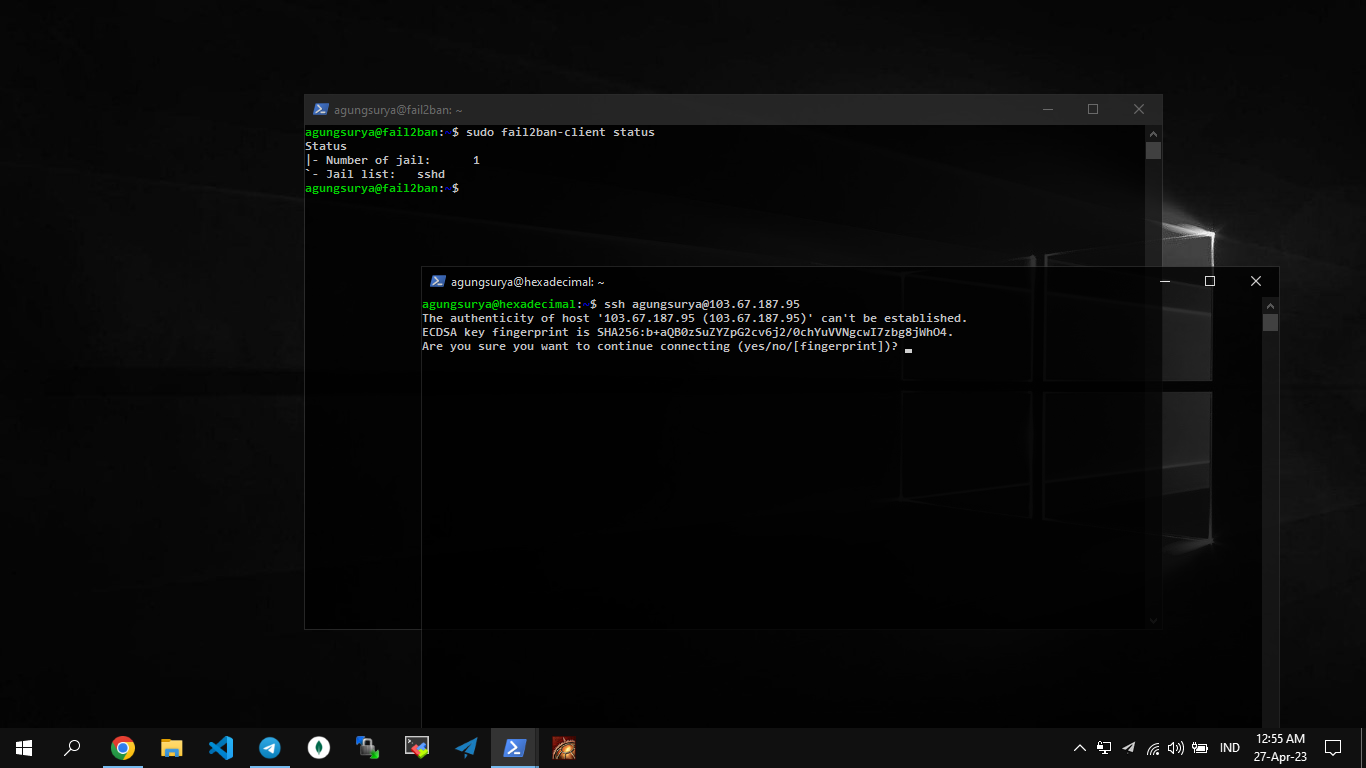The width and height of the screenshot is (1366, 768).
Task: Maximize the hexadecimal terminal window
Action: 1210,282
